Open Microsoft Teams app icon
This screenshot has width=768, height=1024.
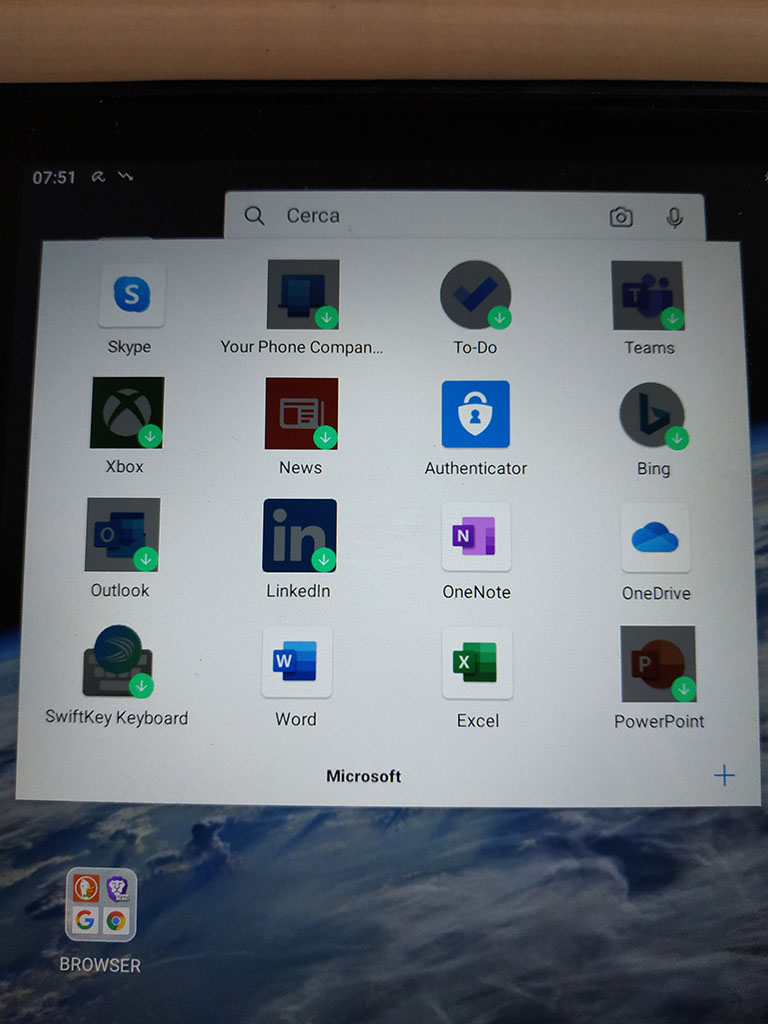click(648, 295)
